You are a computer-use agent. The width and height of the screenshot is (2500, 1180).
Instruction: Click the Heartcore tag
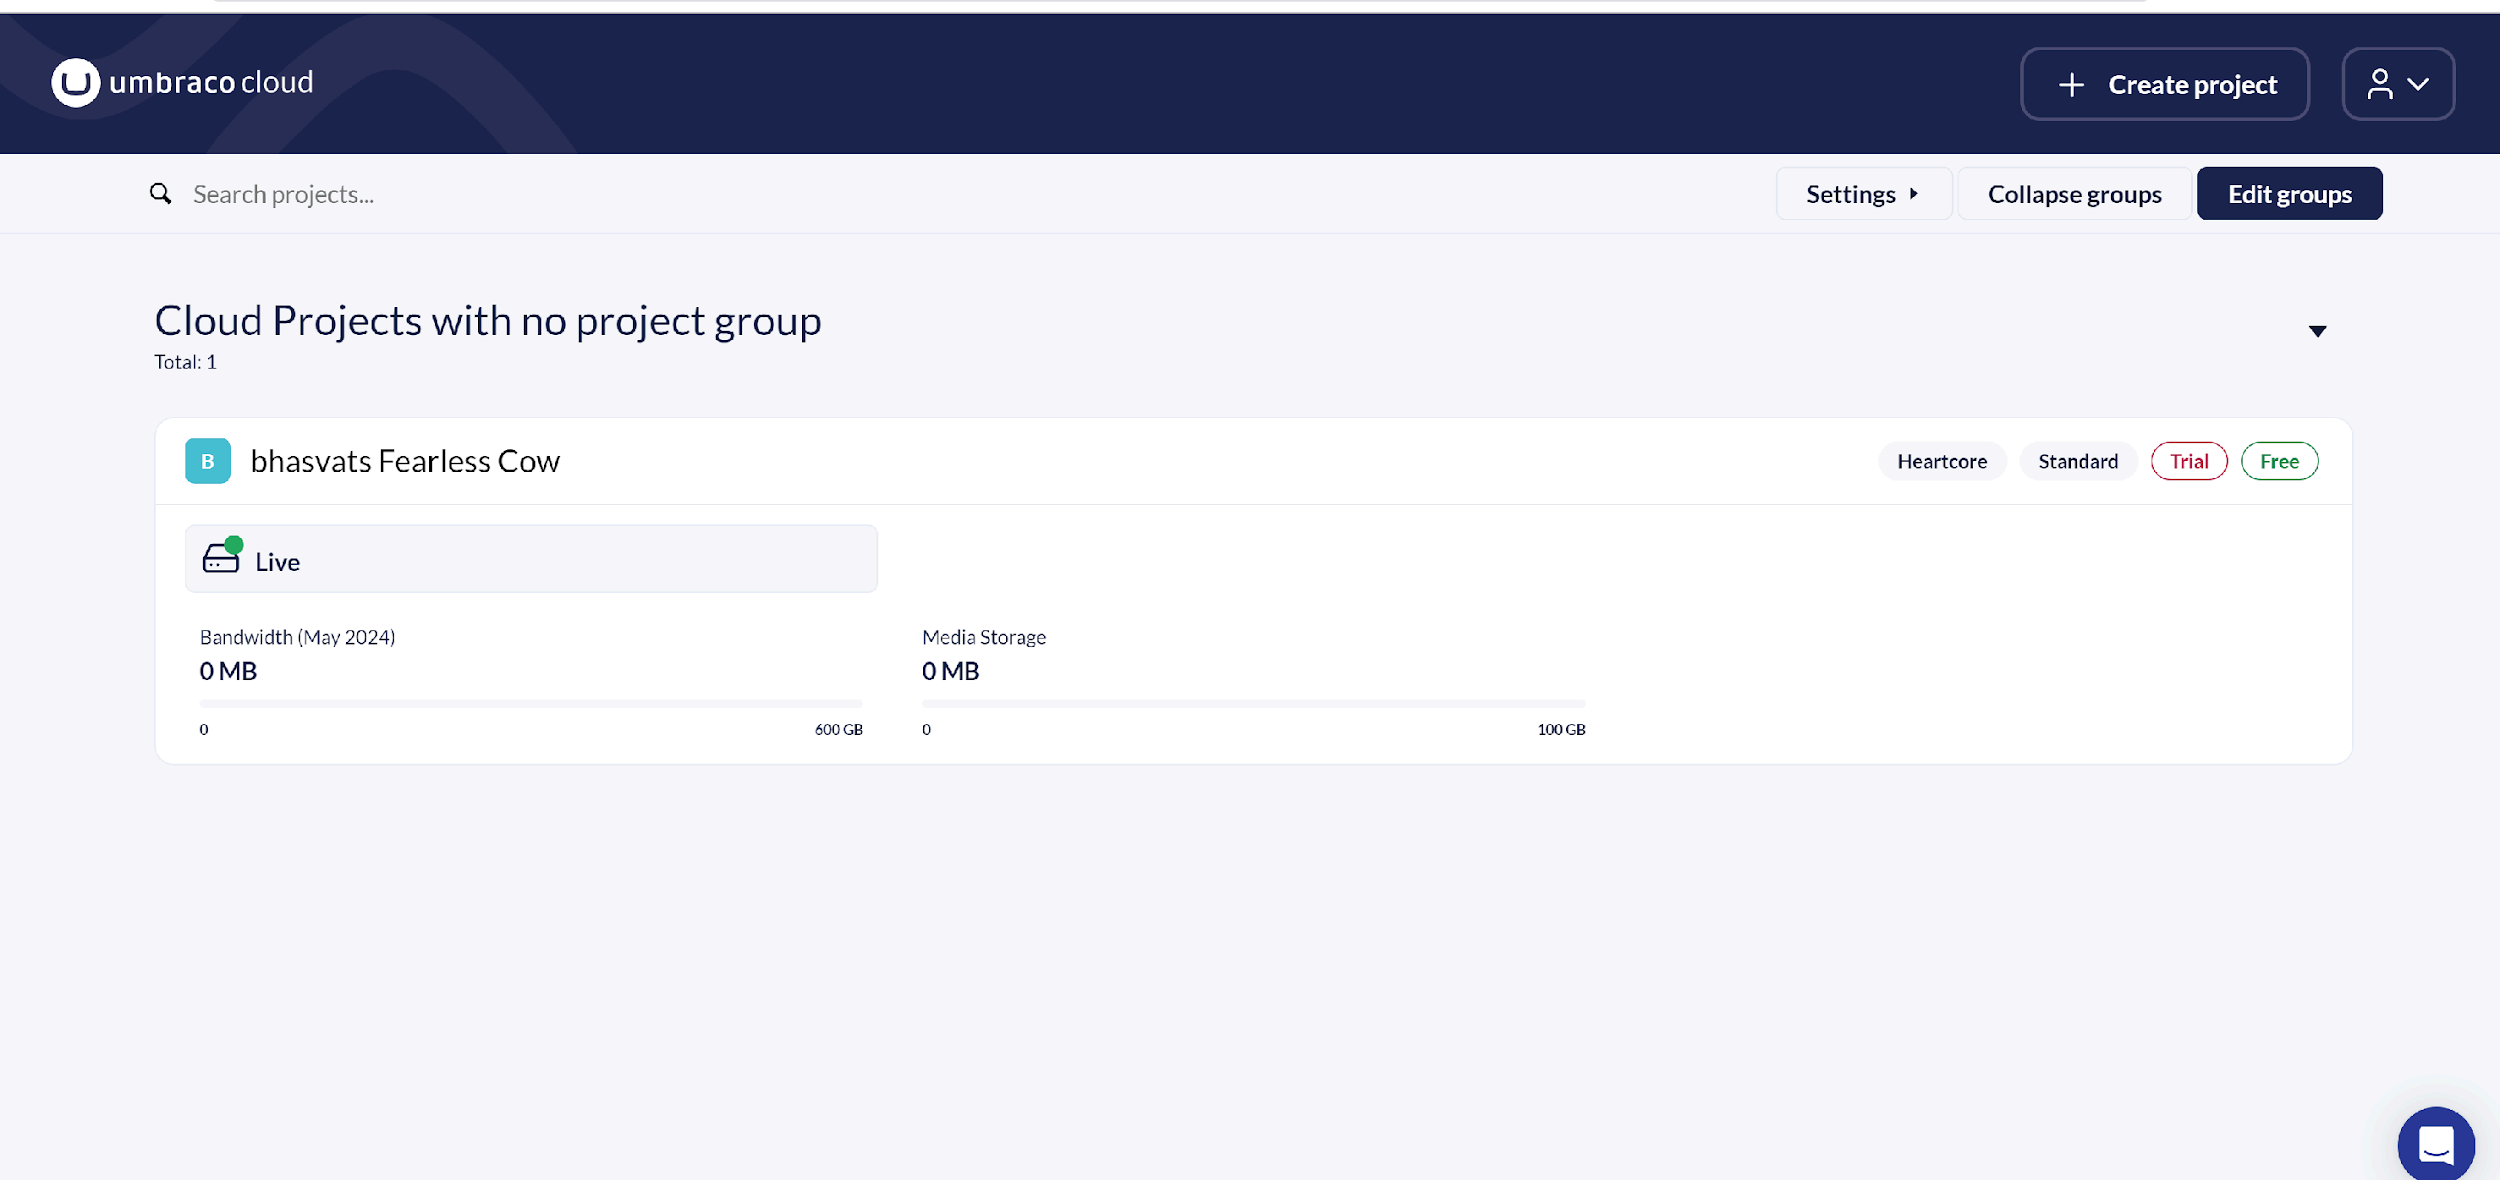click(1941, 461)
